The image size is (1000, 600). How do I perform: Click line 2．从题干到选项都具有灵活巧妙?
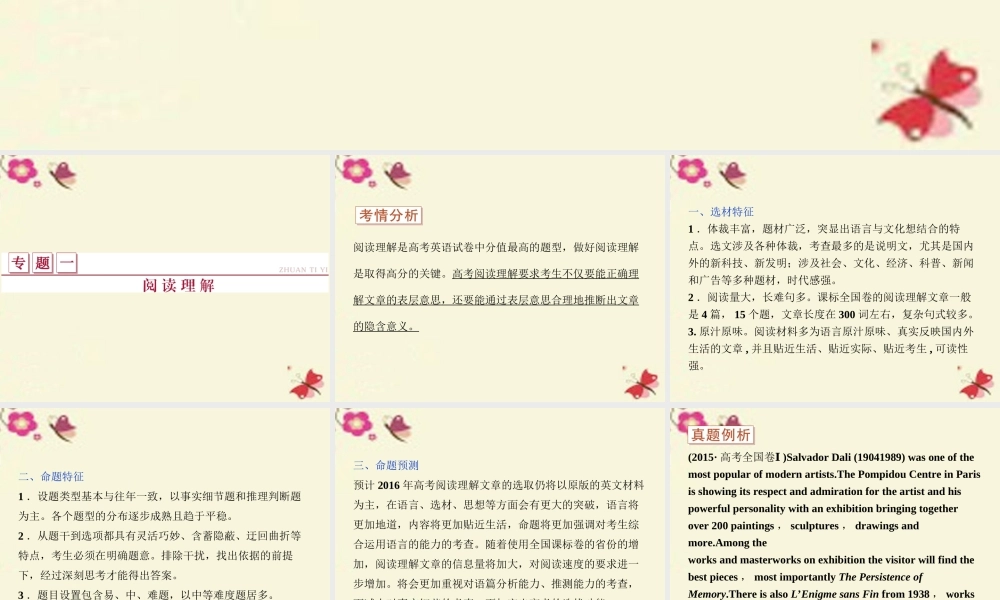point(159,536)
